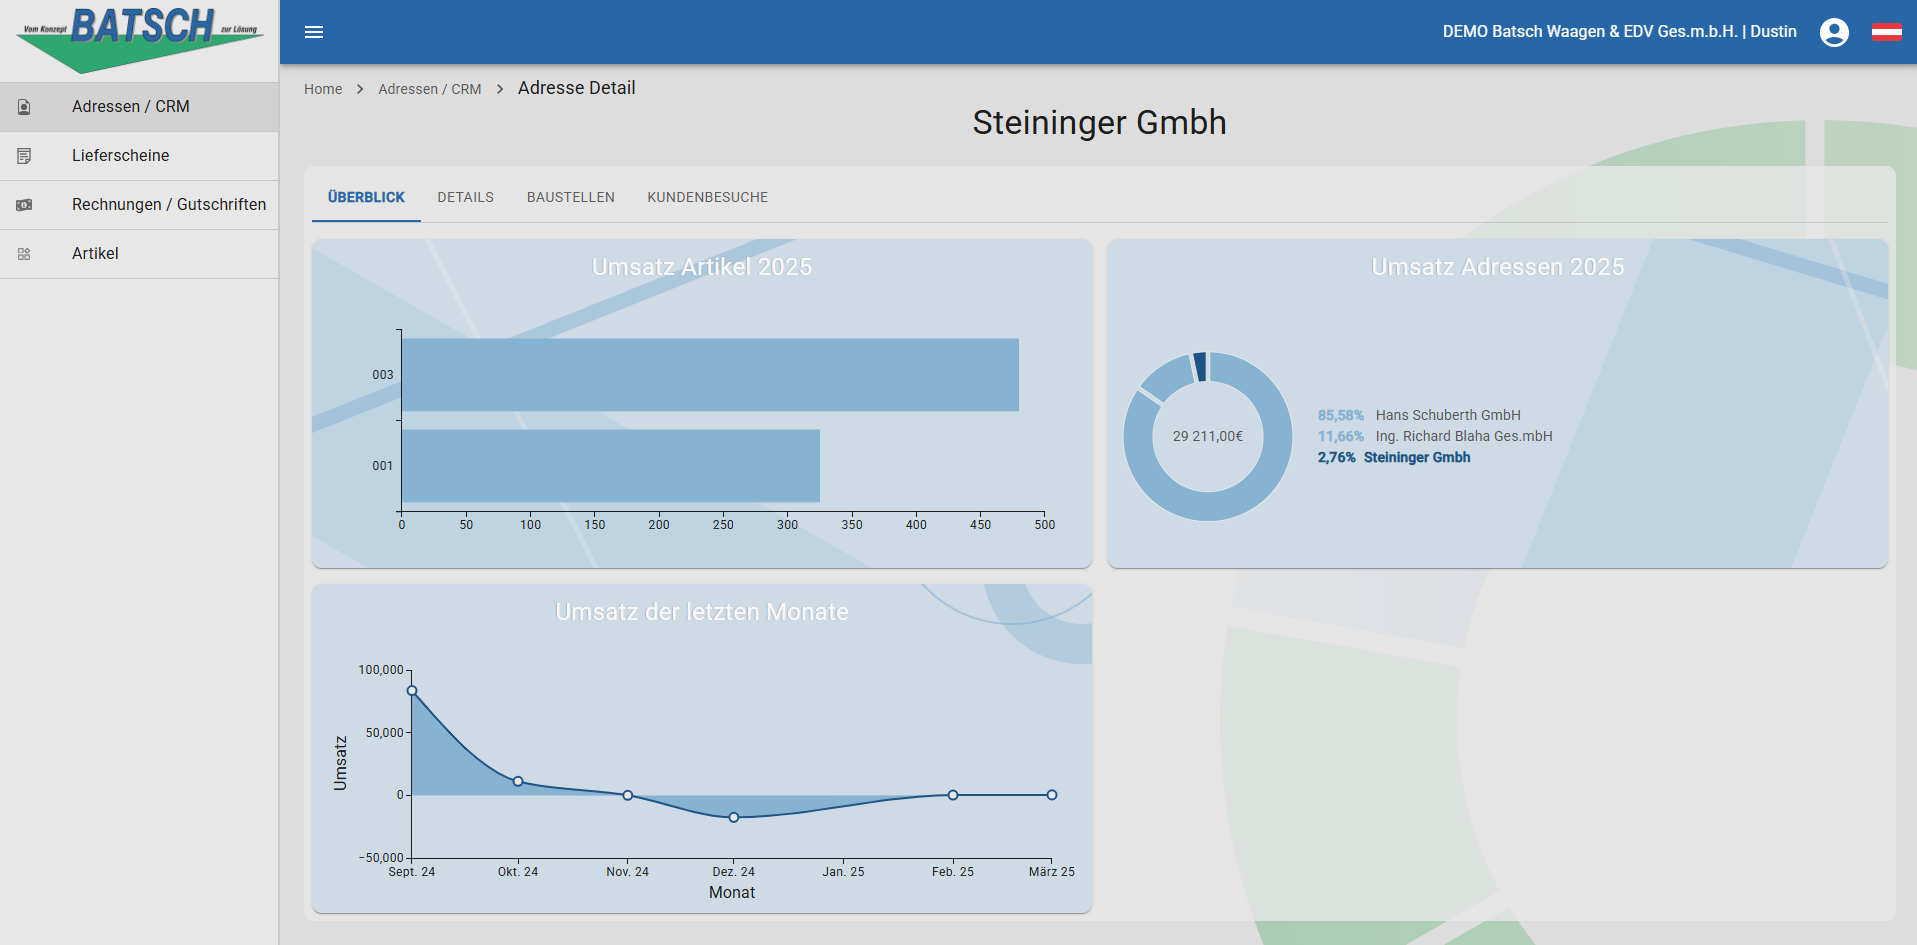This screenshot has width=1917, height=945.
Task: Click the März 25 data point
Action: [x=1052, y=795]
